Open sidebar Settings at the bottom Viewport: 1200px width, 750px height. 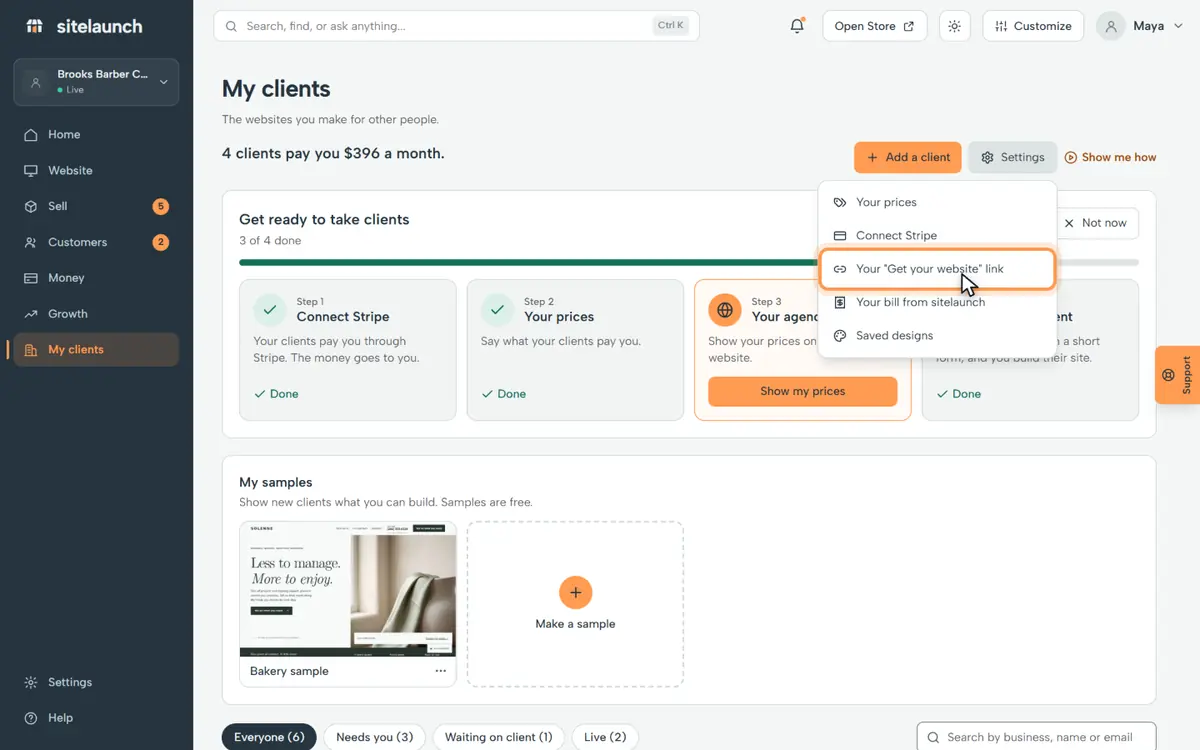(96, 682)
